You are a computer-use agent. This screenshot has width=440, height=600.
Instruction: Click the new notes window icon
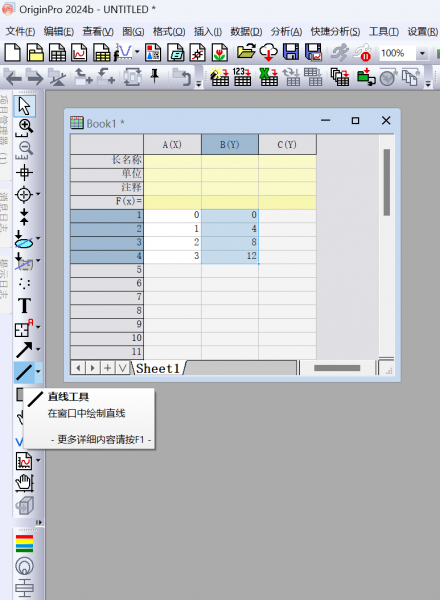[x=175, y=53]
